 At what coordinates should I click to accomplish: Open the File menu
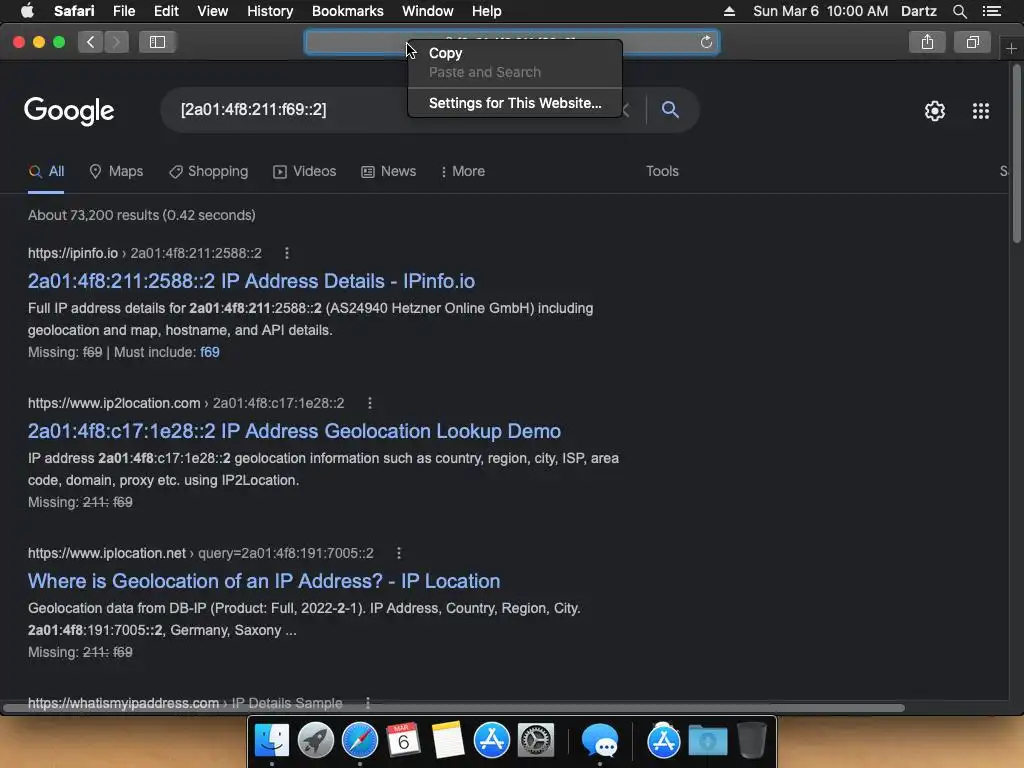pyautogui.click(x=123, y=11)
